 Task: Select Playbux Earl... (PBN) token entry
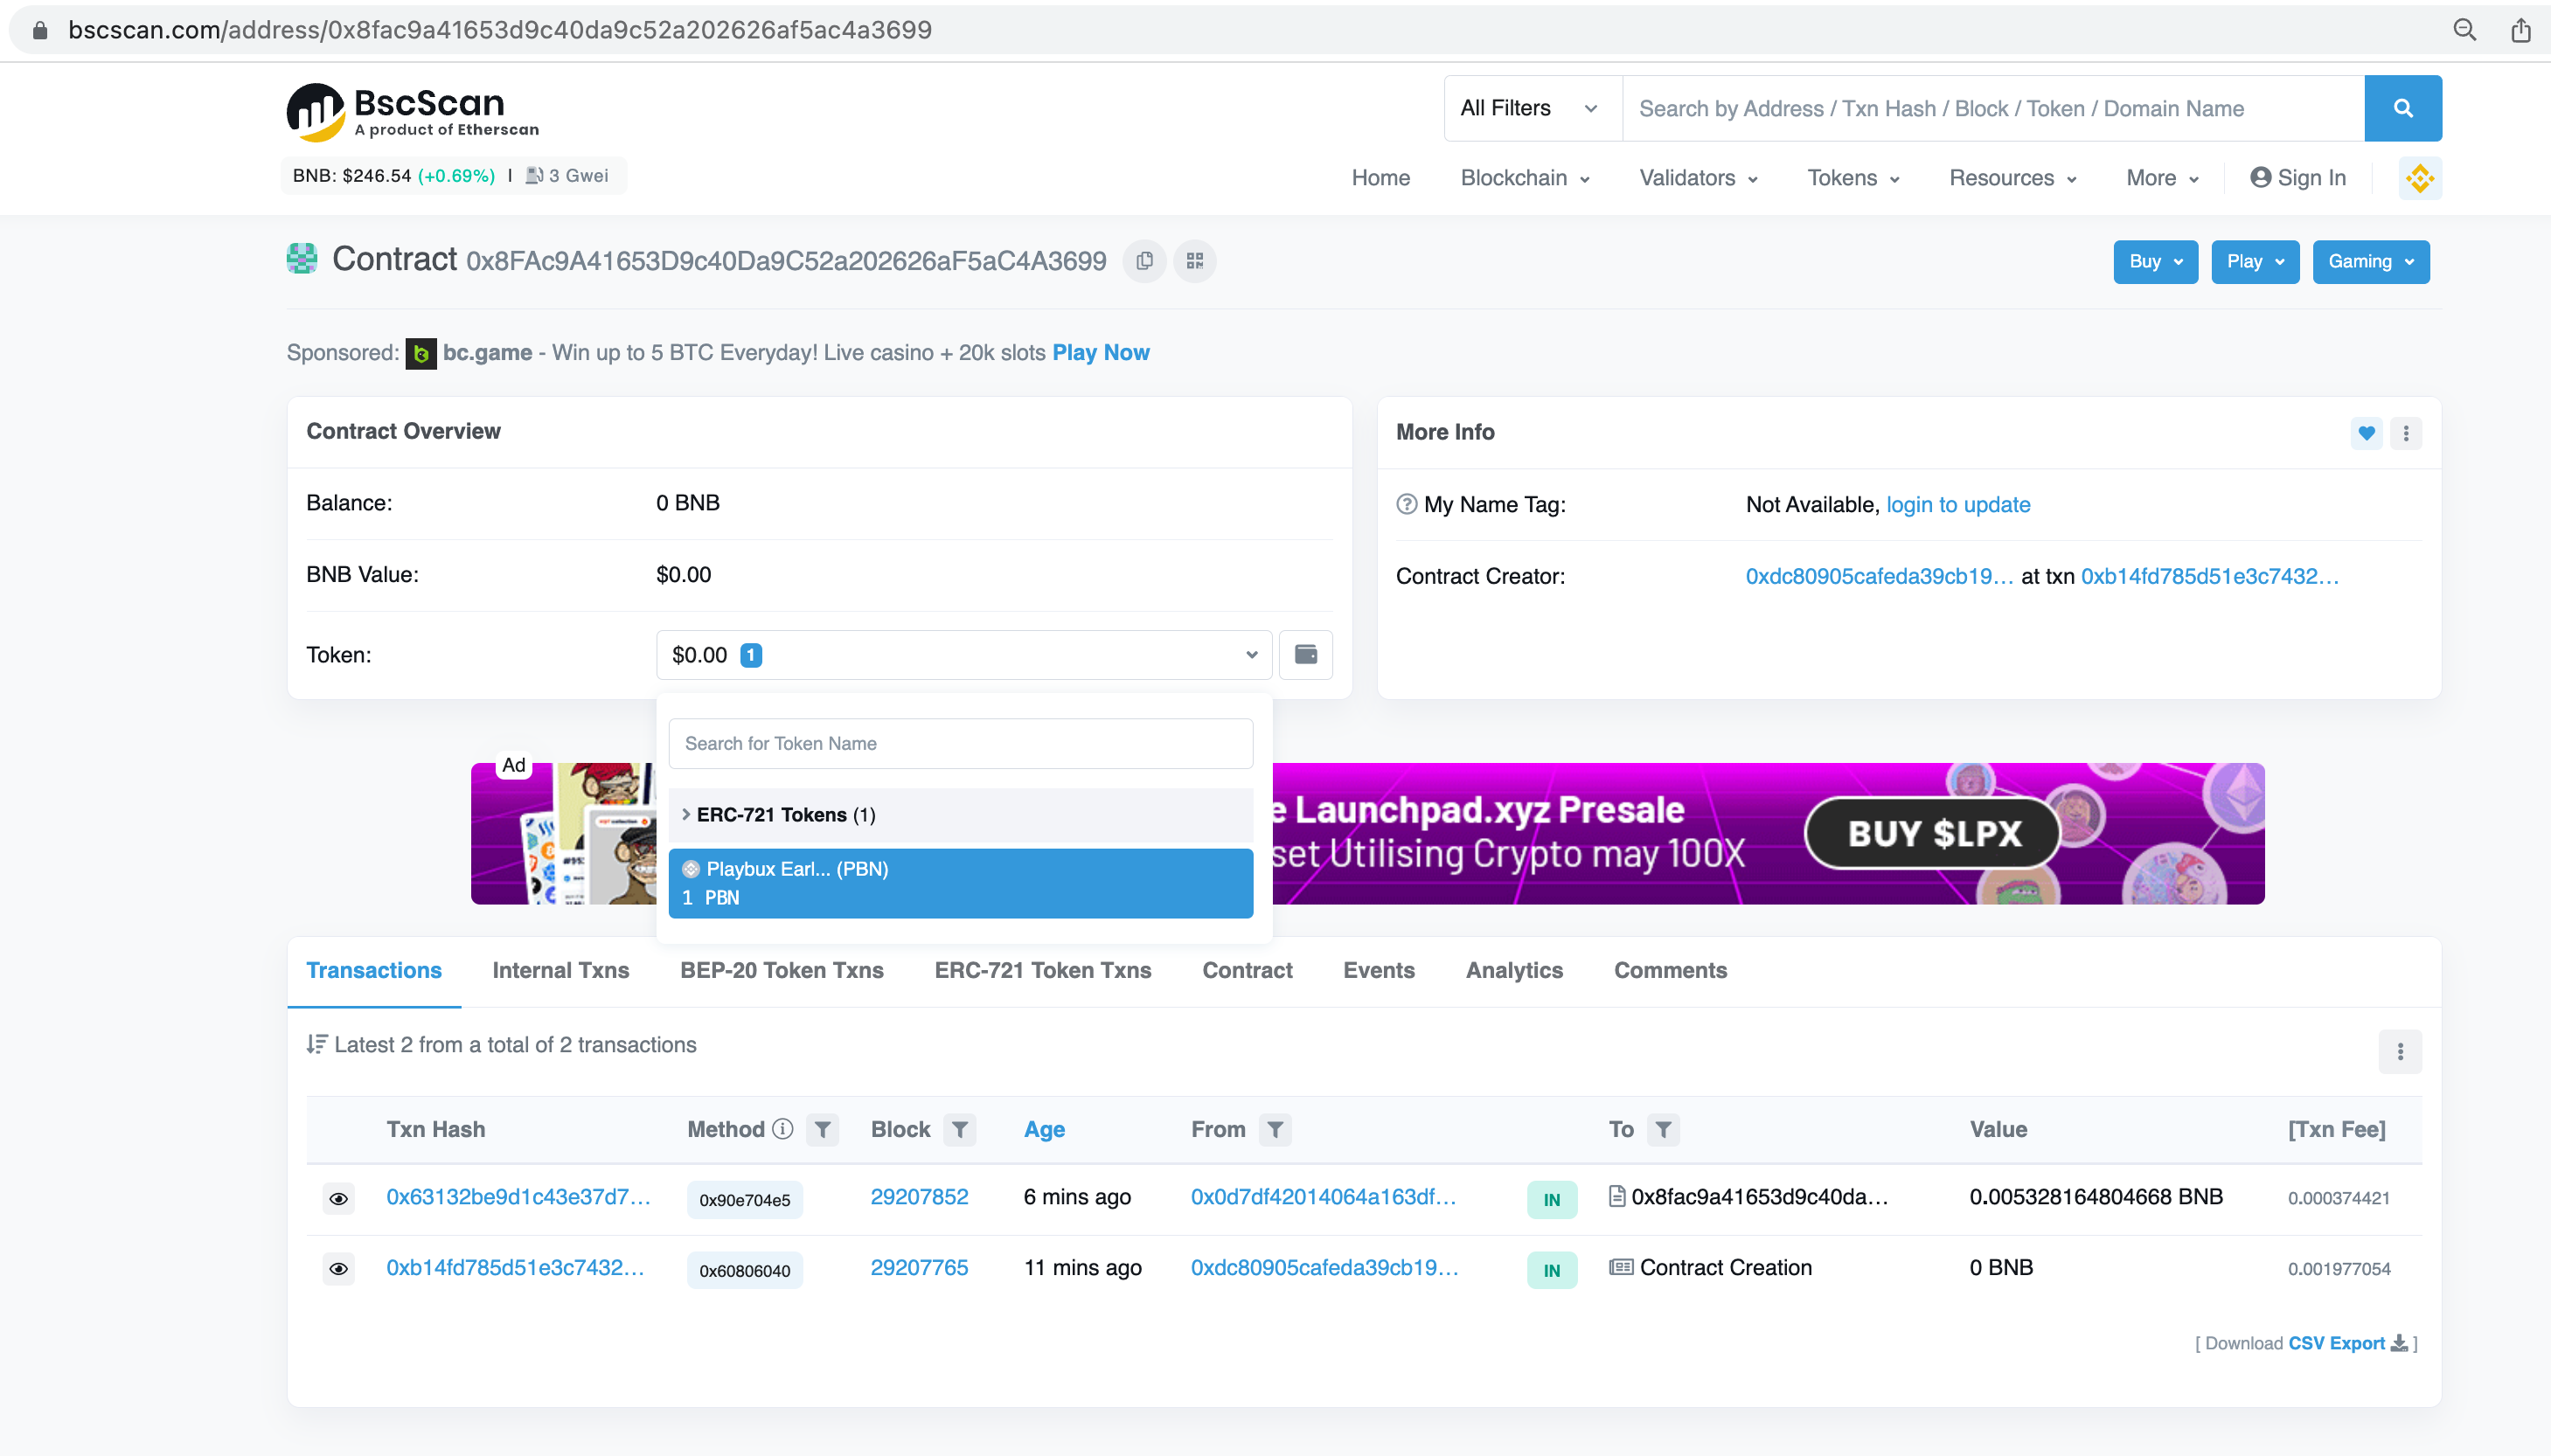point(960,883)
